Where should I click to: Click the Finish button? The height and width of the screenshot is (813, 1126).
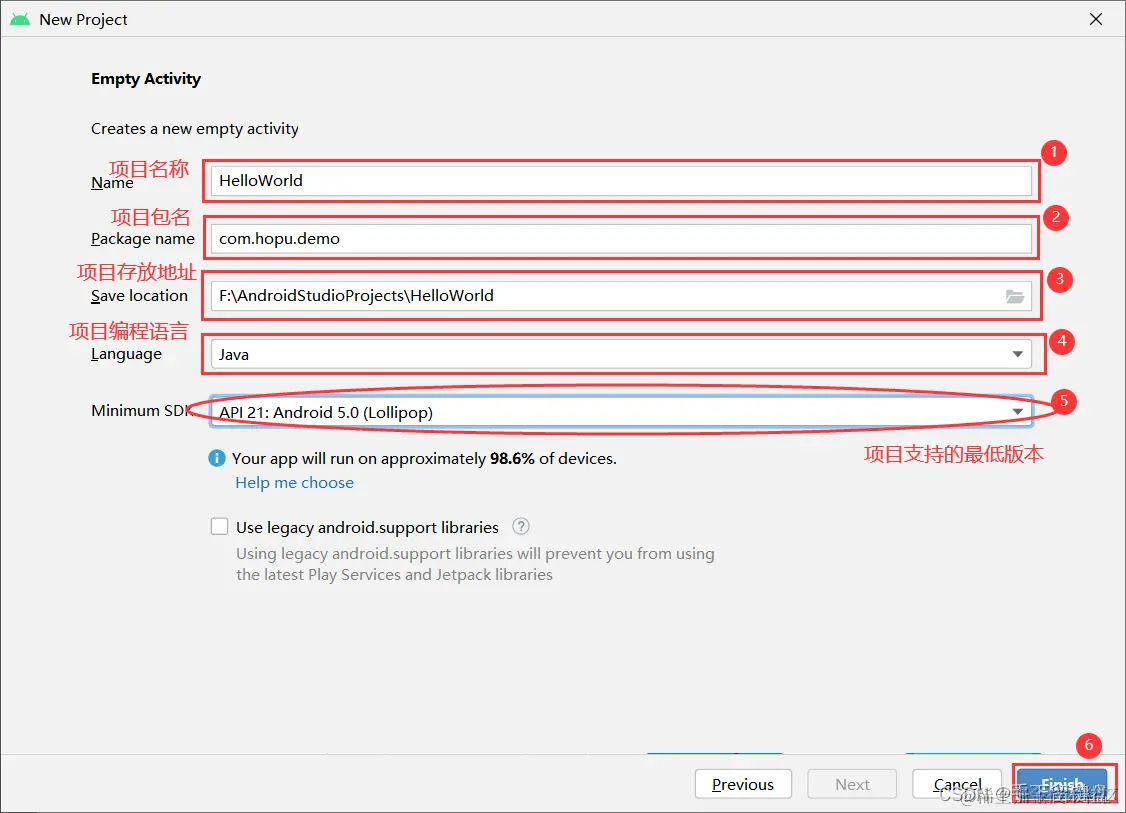[x=1062, y=784]
